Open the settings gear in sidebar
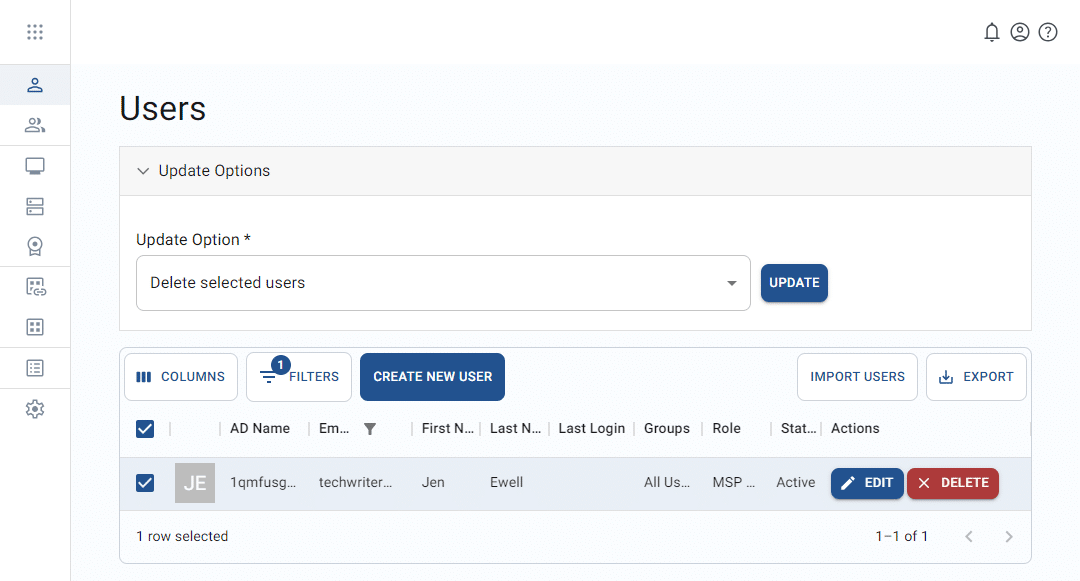This screenshot has height=581, width=1080. pyautogui.click(x=35, y=409)
